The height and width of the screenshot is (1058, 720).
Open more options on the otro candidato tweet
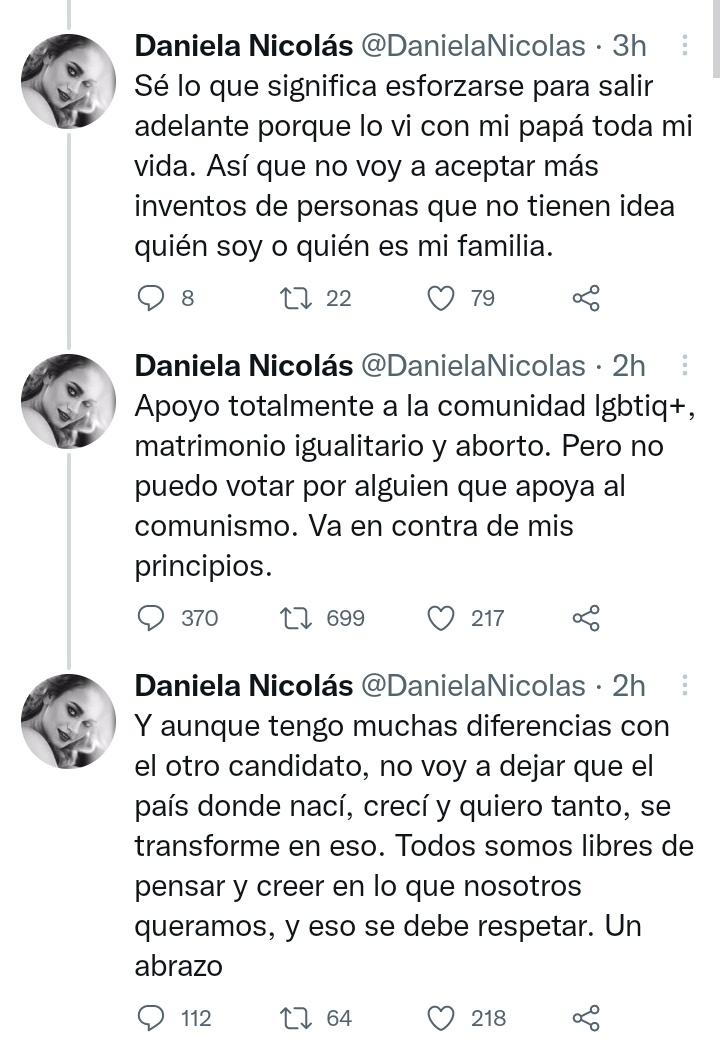pos(685,685)
